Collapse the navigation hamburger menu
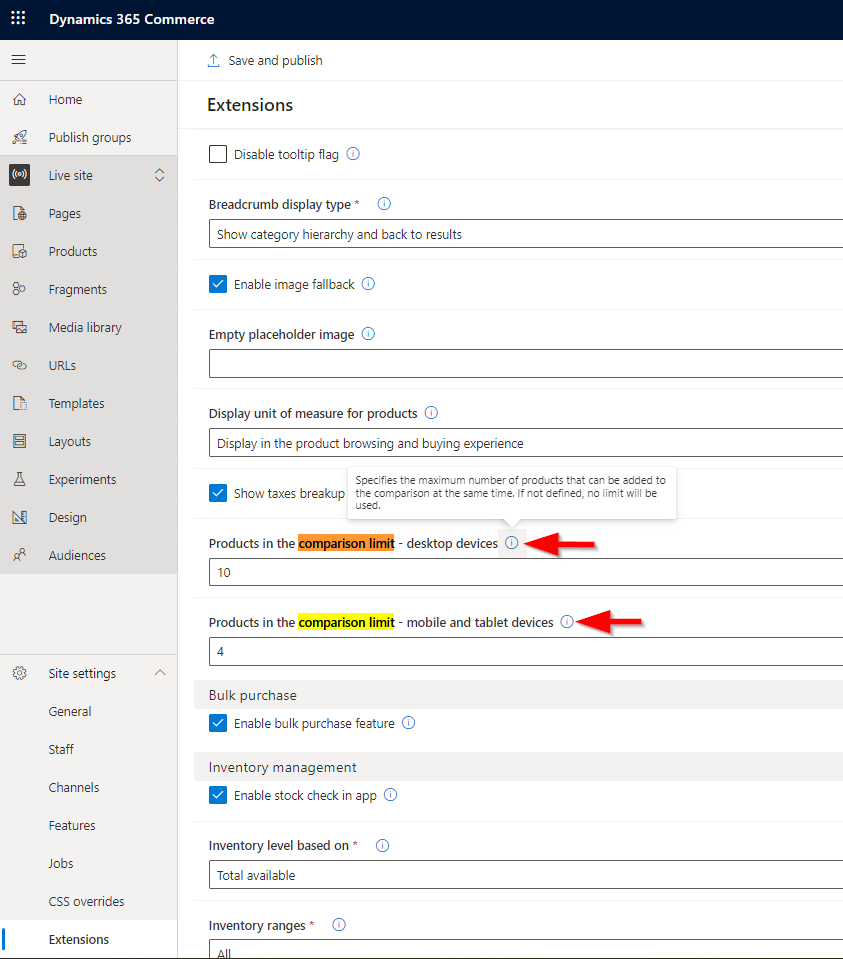 coord(19,59)
